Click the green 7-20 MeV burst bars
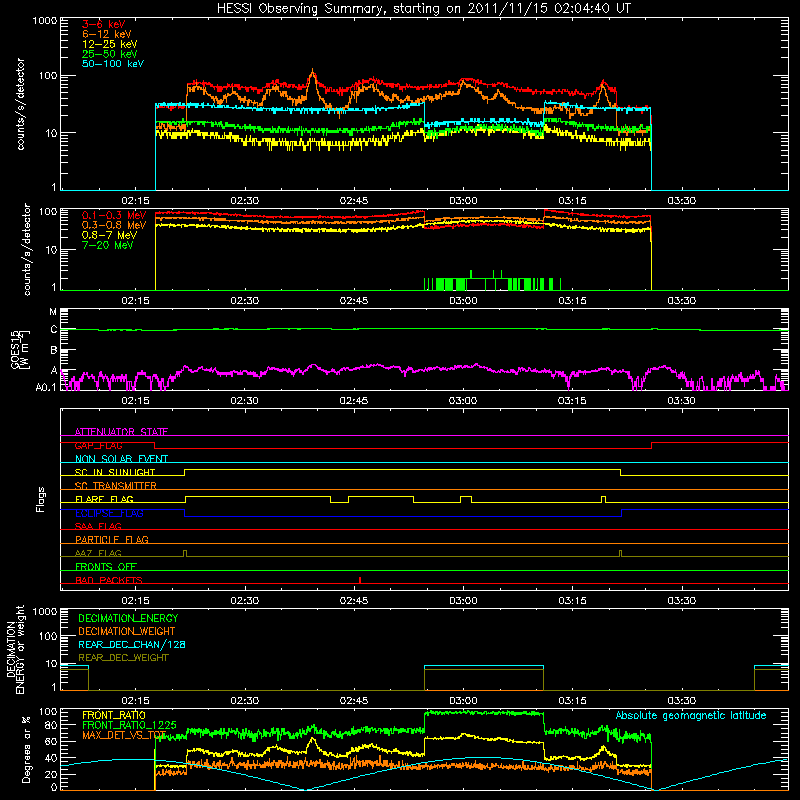 (x=492, y=283)
